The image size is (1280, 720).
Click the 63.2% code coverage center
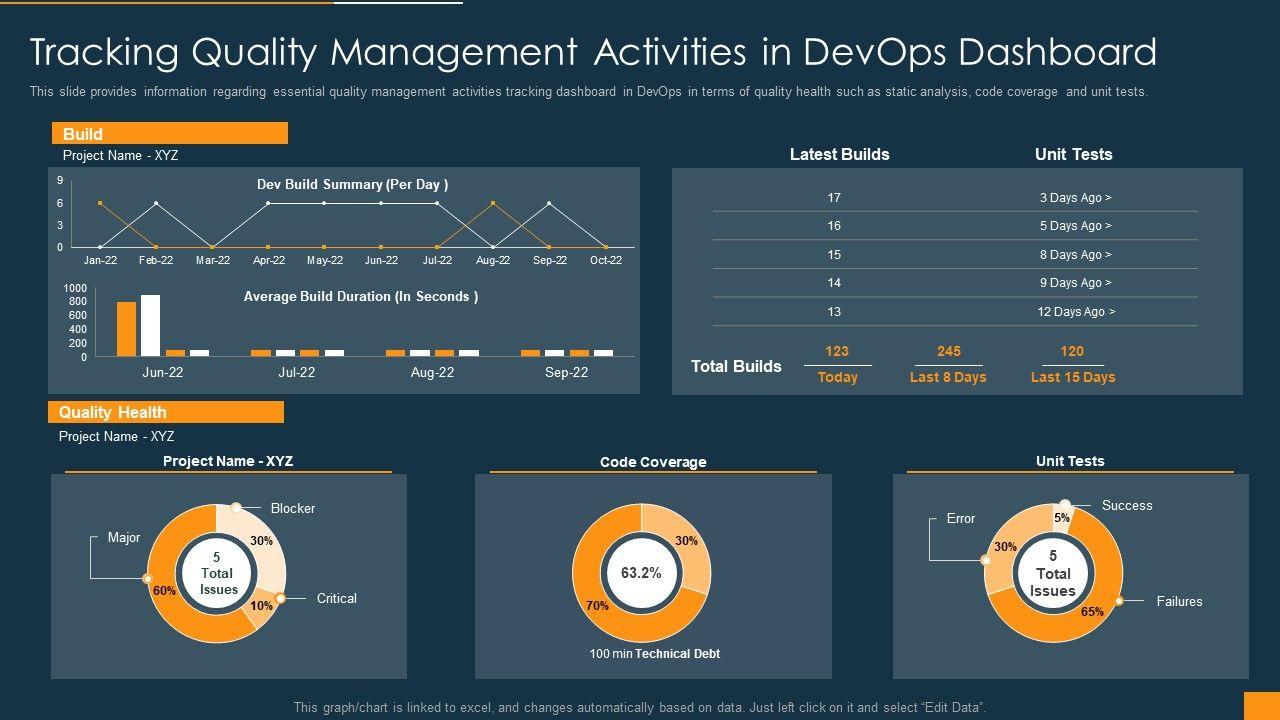pyautogui.click(x=641, y=573)
